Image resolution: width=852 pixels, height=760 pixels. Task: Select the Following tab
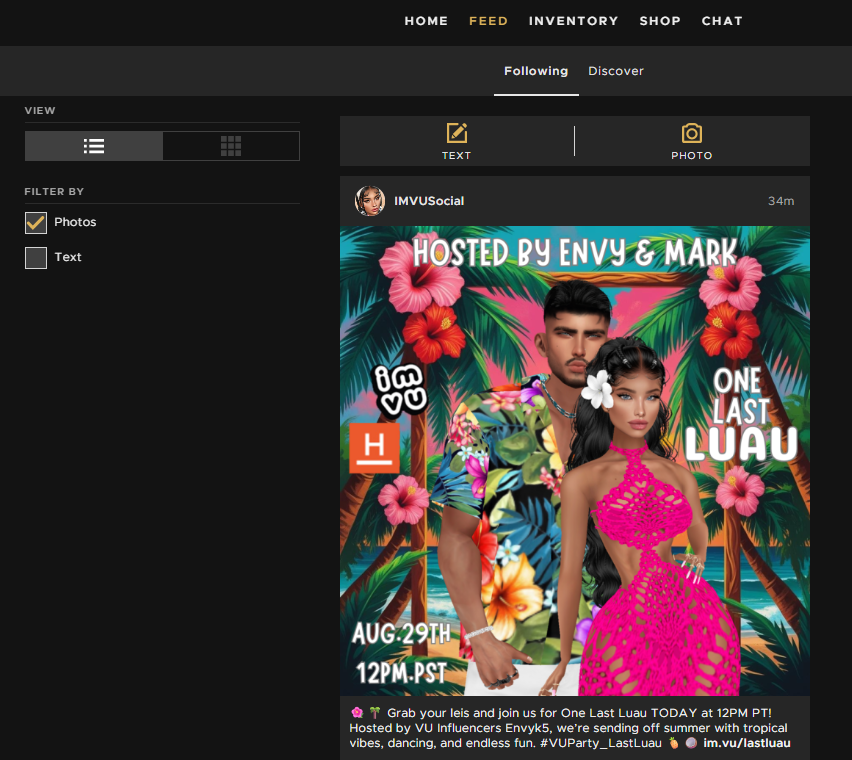pyautogui.click(x=536, y=71)
